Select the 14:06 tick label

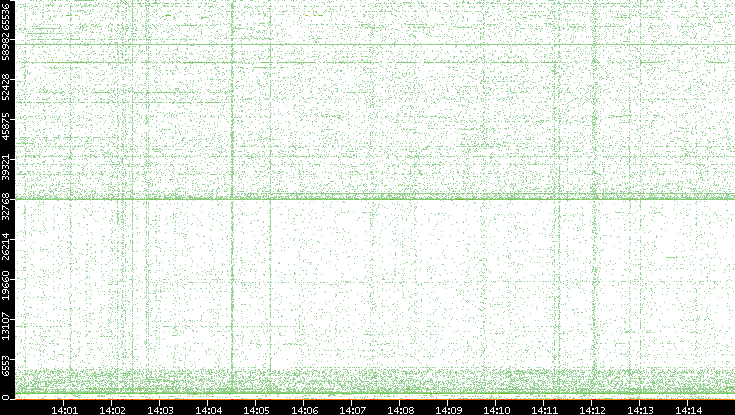pyautogui.click(x=304, y=410)
